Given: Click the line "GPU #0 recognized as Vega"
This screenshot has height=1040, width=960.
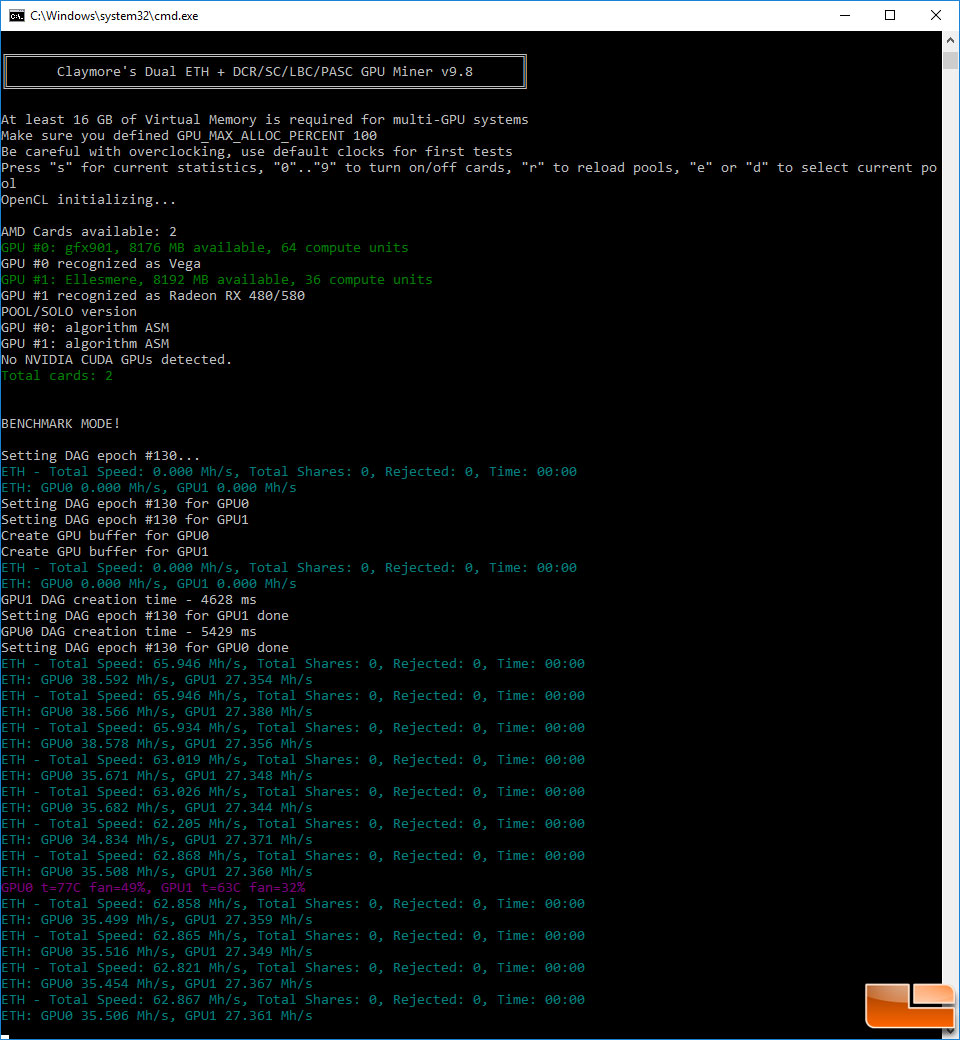Looking at the screenshot, I should point(101,263).
